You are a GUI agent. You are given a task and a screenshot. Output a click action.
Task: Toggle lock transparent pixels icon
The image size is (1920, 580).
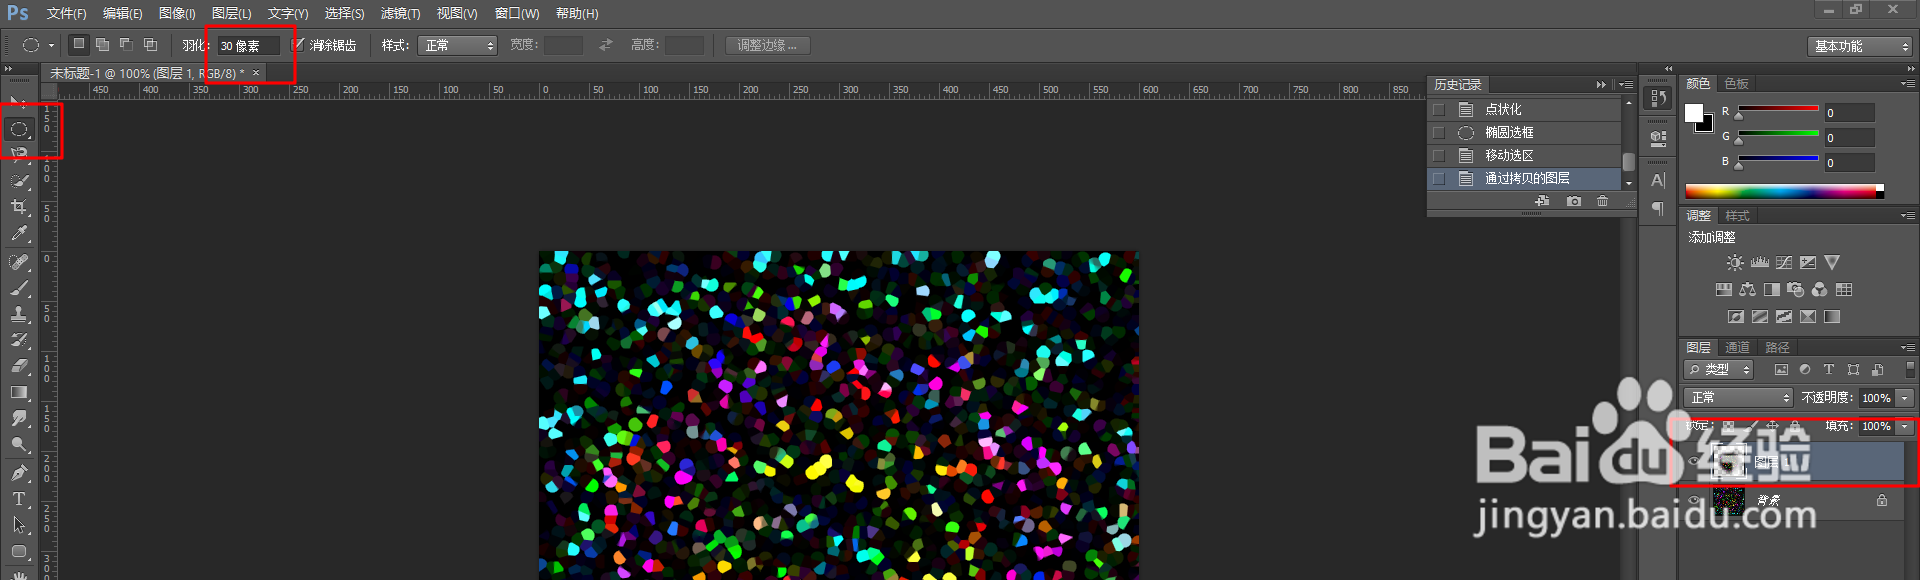click(1728, 426)
